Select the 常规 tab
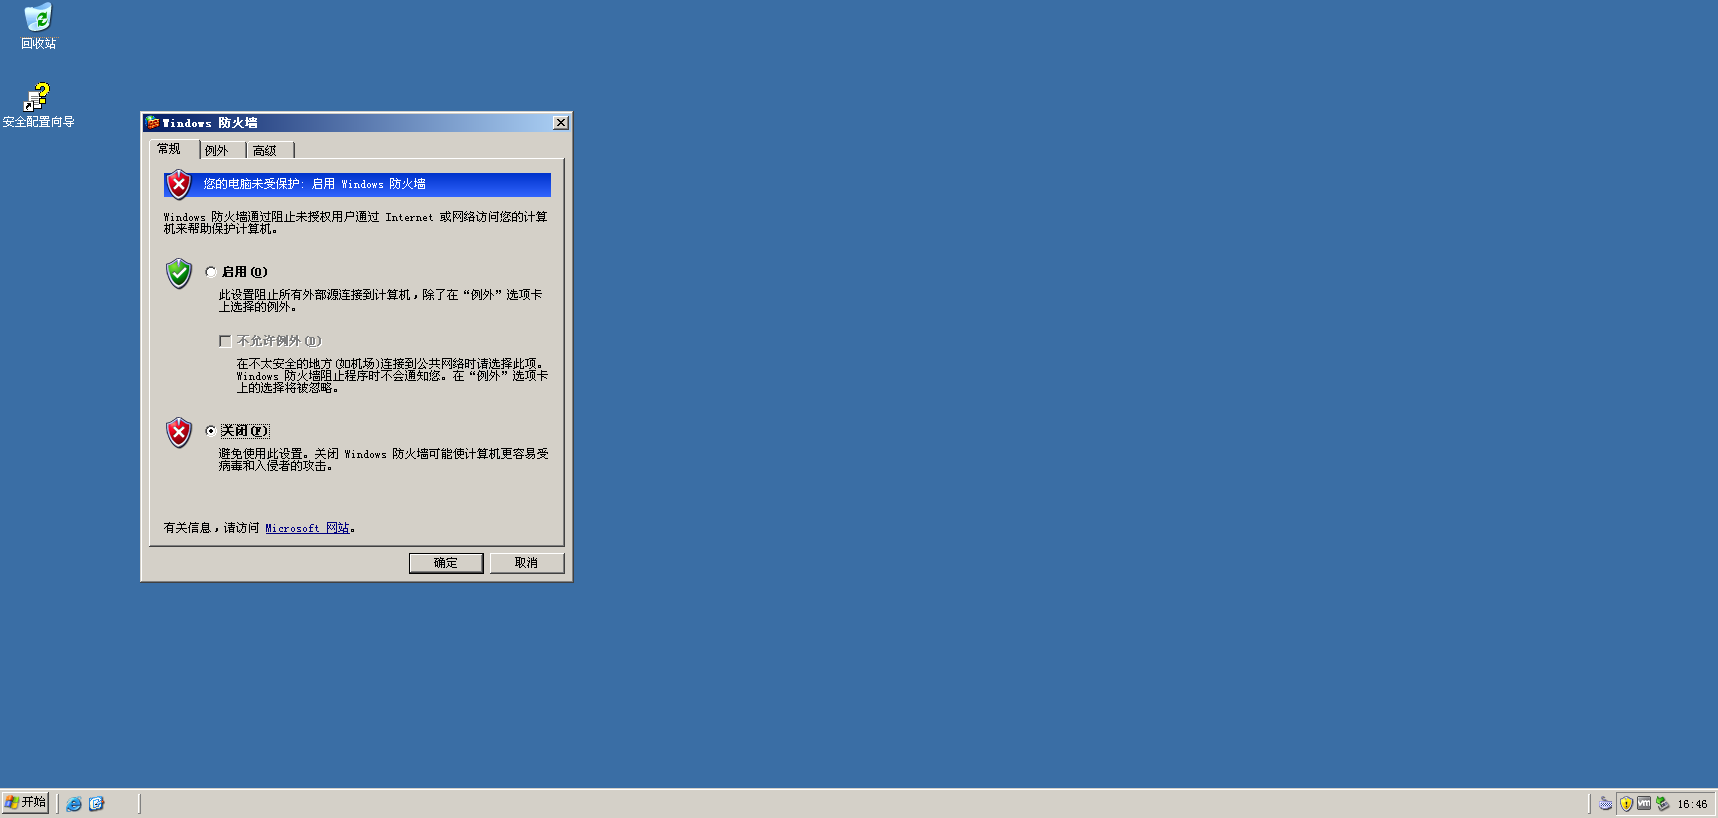The width and height of the screenshot is (1718, 818). pos(169,149)
